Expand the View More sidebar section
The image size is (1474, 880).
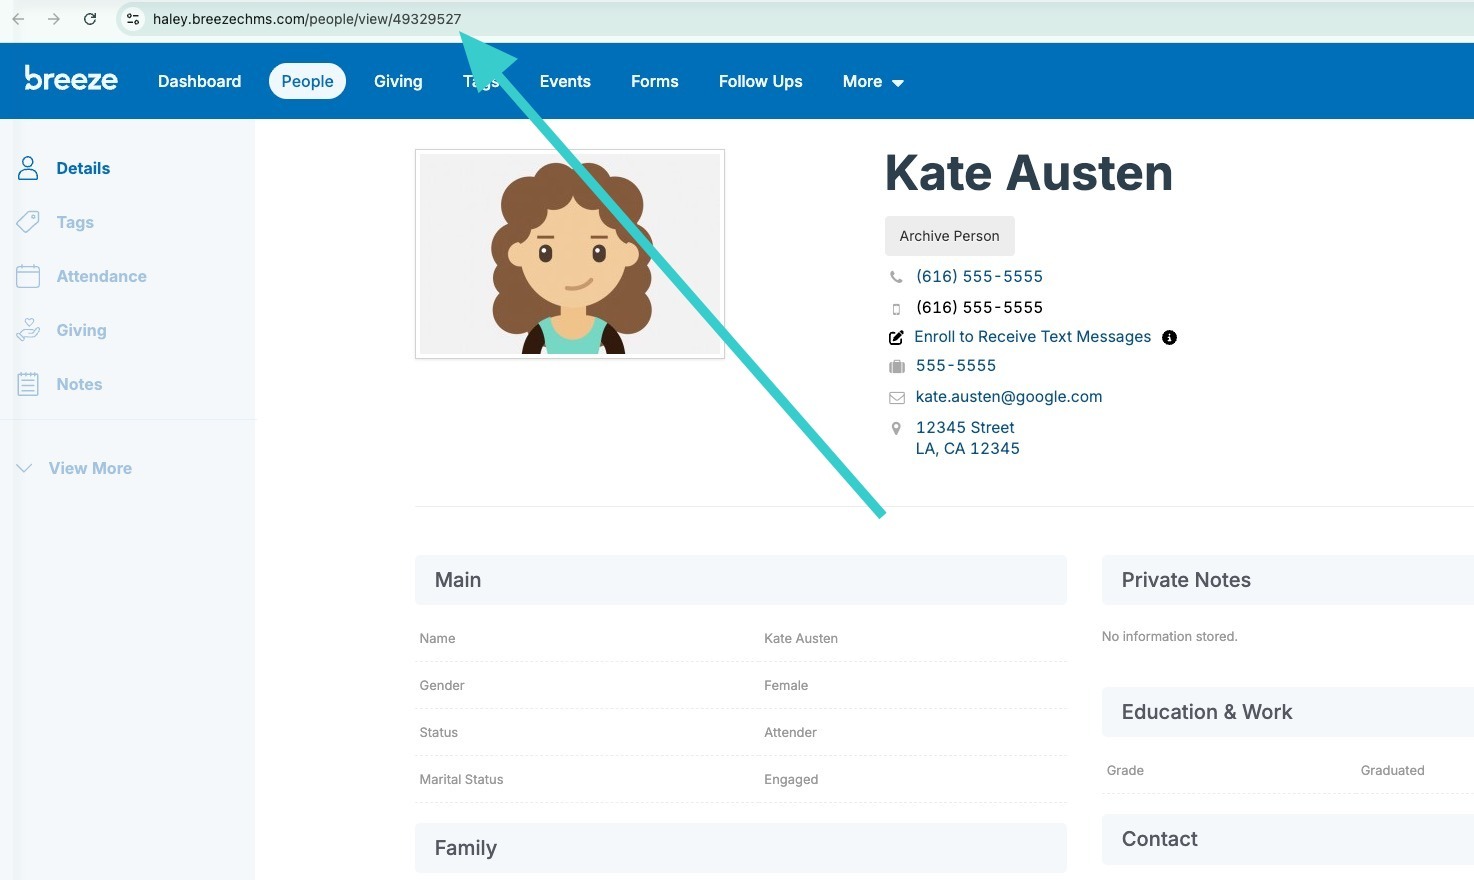[74, 468]
